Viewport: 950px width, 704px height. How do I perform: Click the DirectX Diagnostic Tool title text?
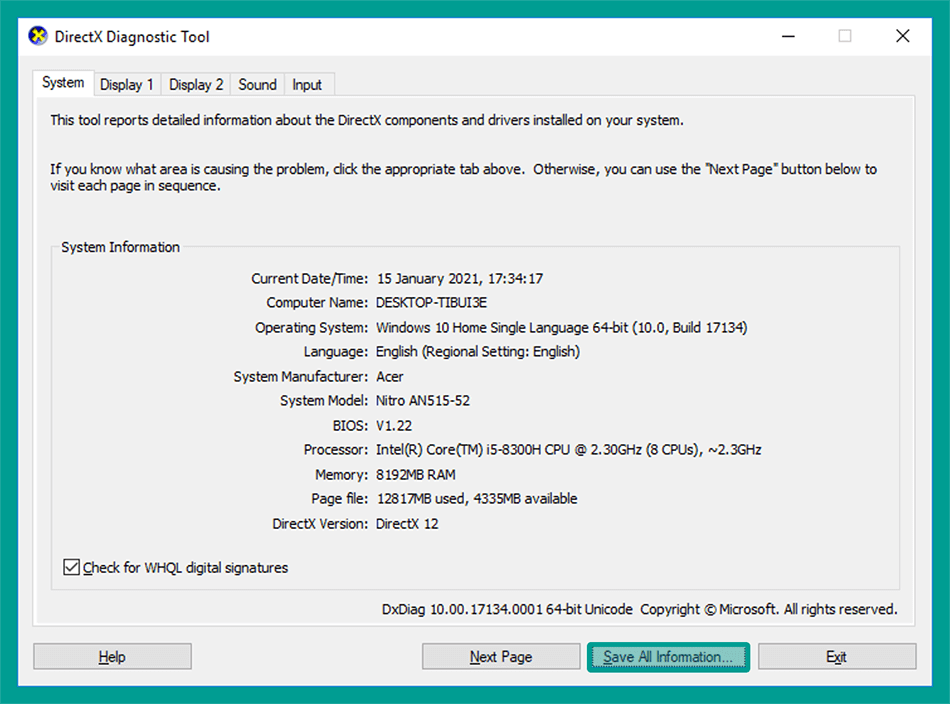click(132, 37)
